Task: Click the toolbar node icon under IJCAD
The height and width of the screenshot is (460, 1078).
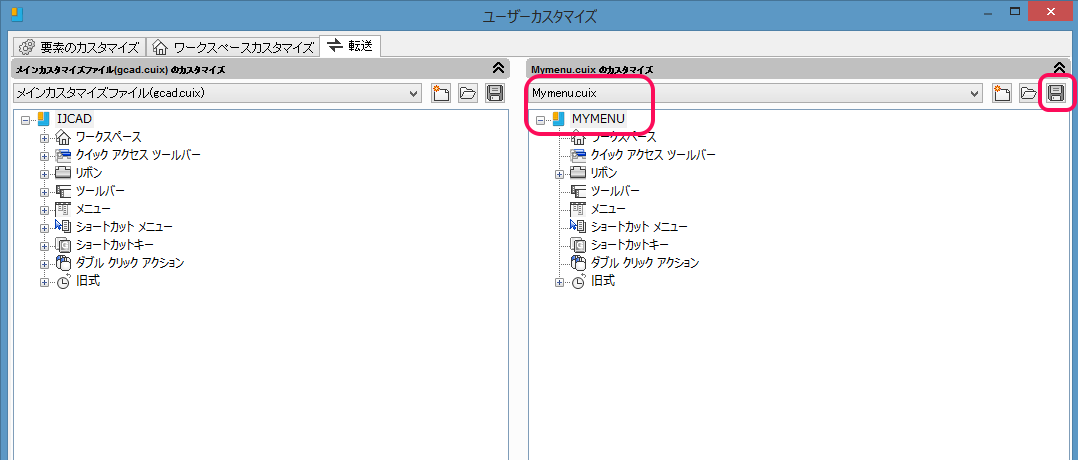Action: point(63,191)
